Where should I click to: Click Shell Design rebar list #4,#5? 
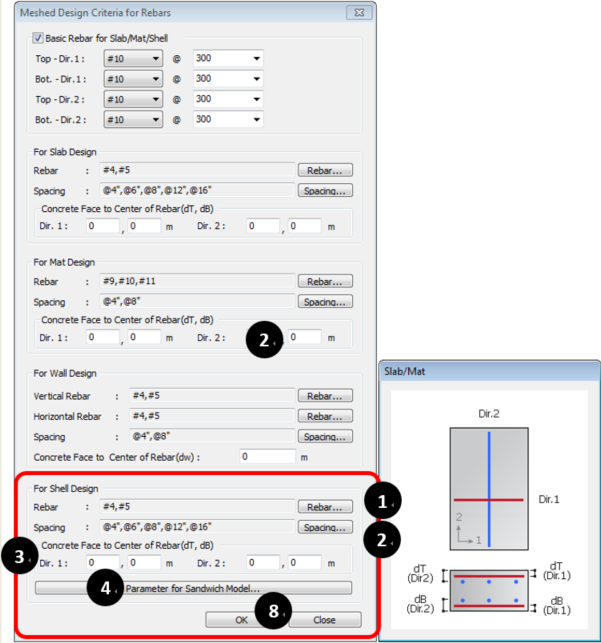[197, 506]
